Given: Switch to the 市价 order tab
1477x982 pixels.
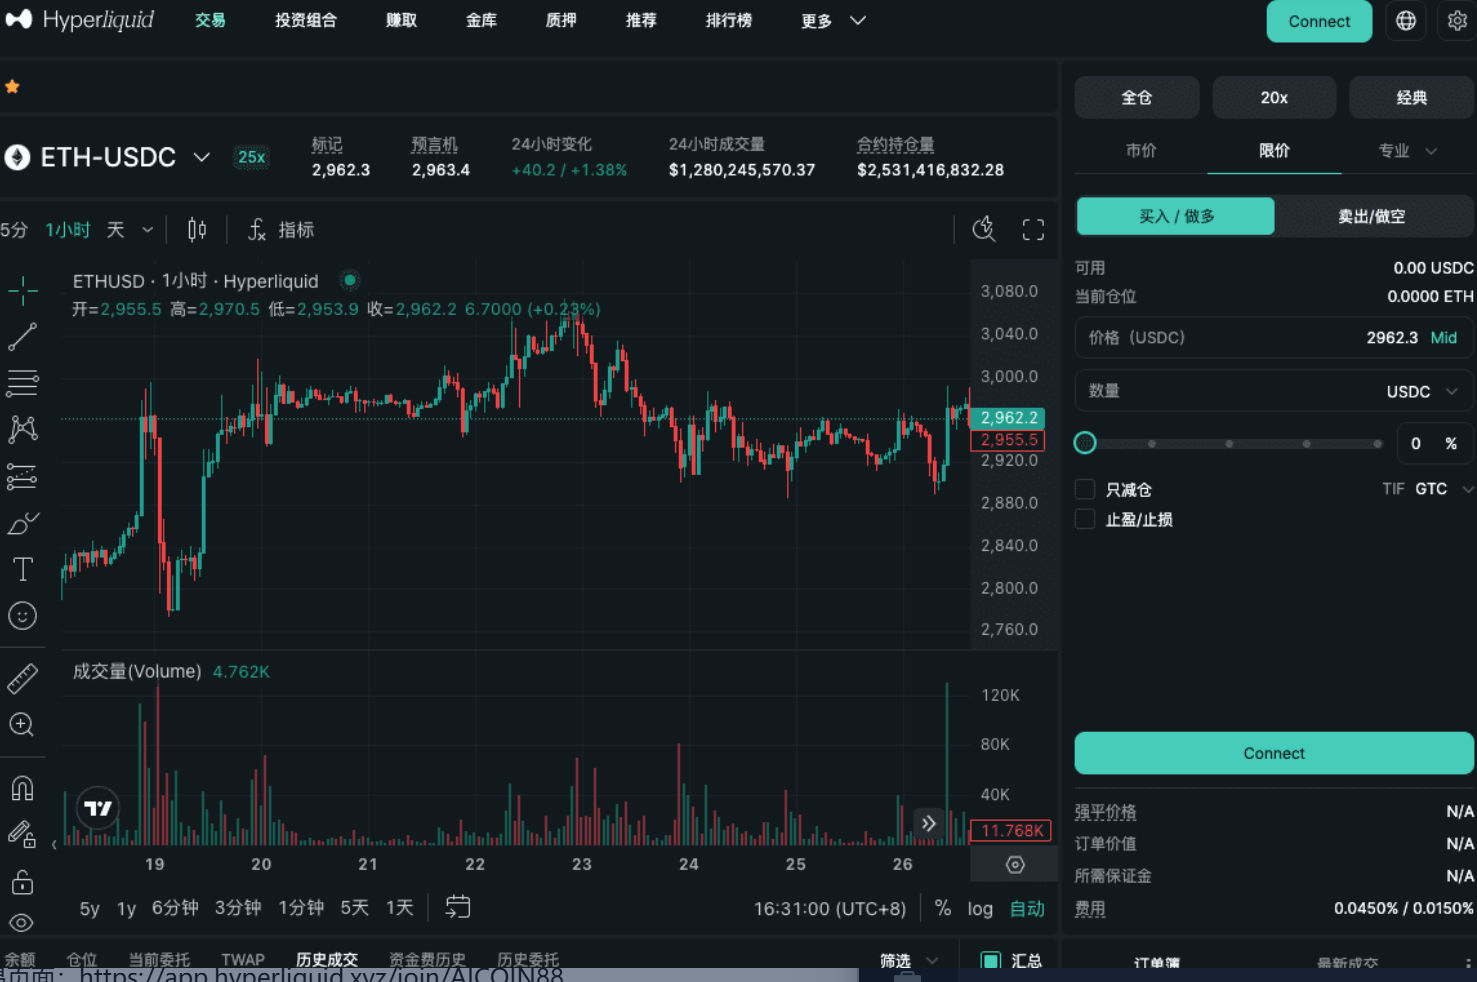Looking at the screenshot, I should pyautogui.click(x=1140, y=151).
